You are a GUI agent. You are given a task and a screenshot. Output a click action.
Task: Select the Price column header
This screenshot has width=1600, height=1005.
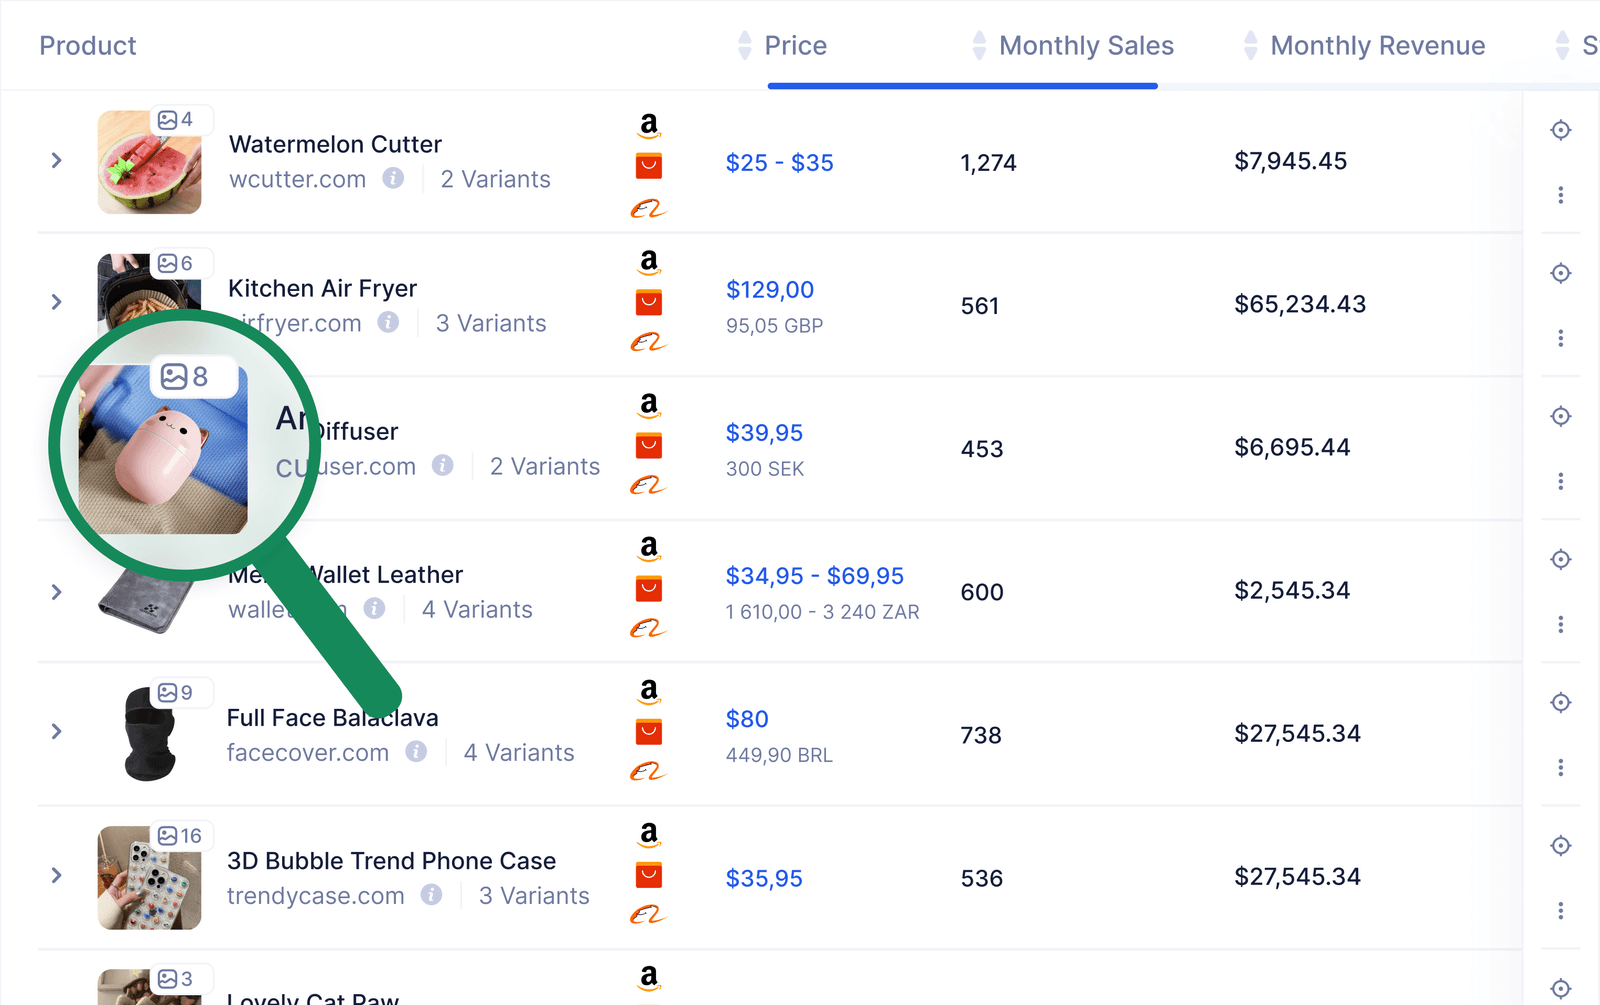795,45
